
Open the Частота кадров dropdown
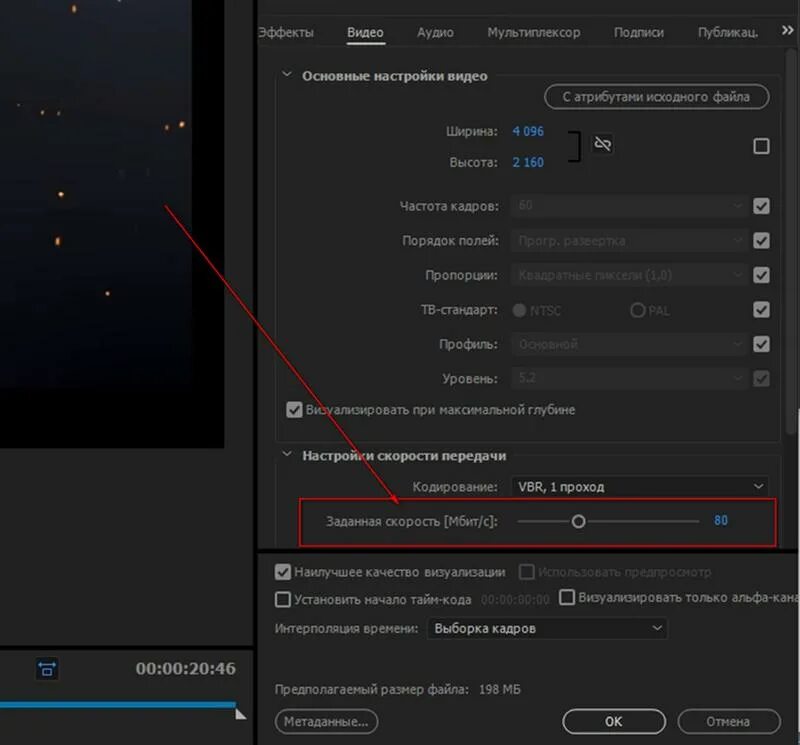coord(630,206)
